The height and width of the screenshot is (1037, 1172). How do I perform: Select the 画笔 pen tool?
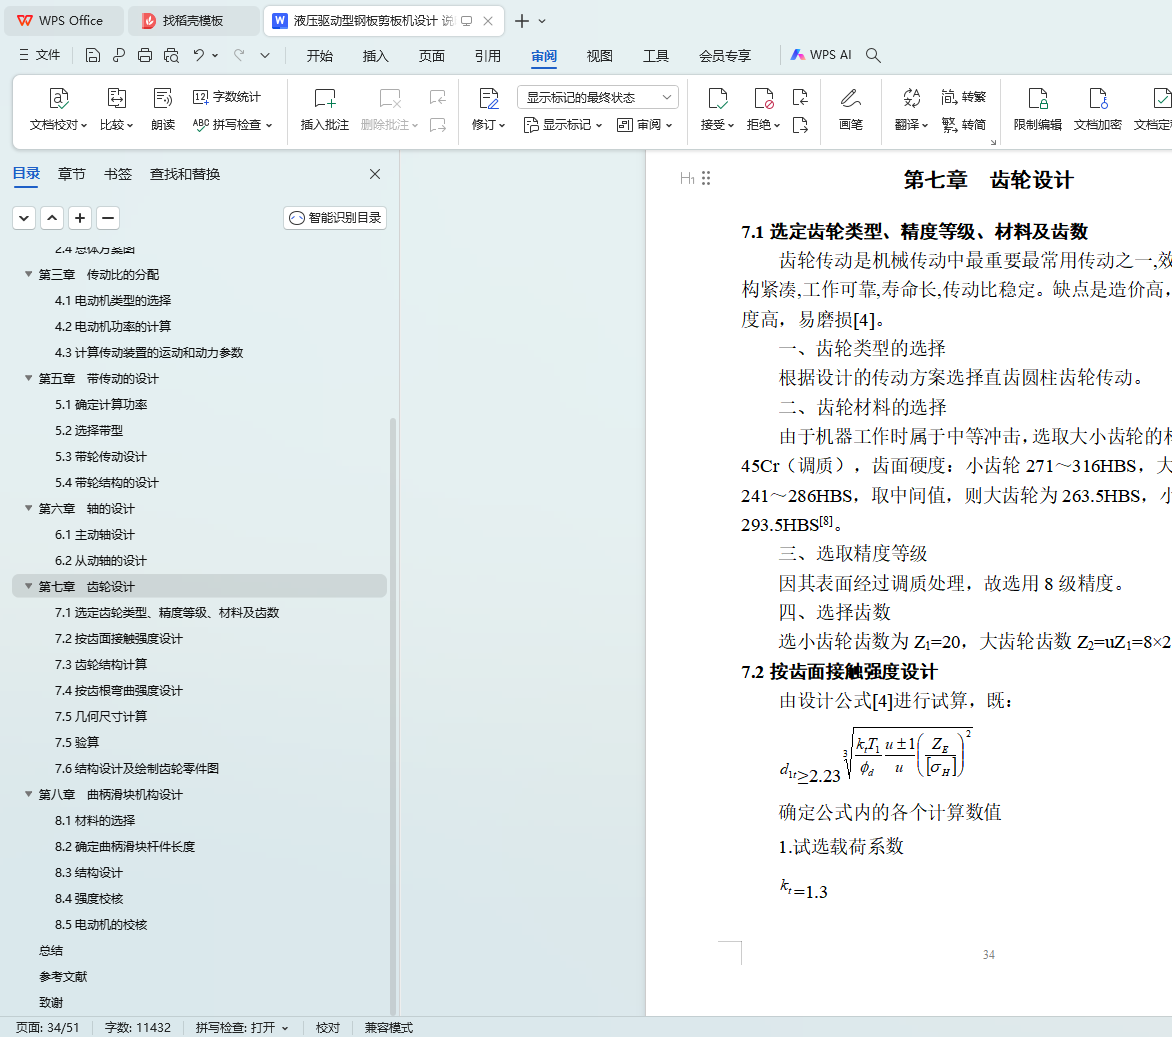pos(851,109)
